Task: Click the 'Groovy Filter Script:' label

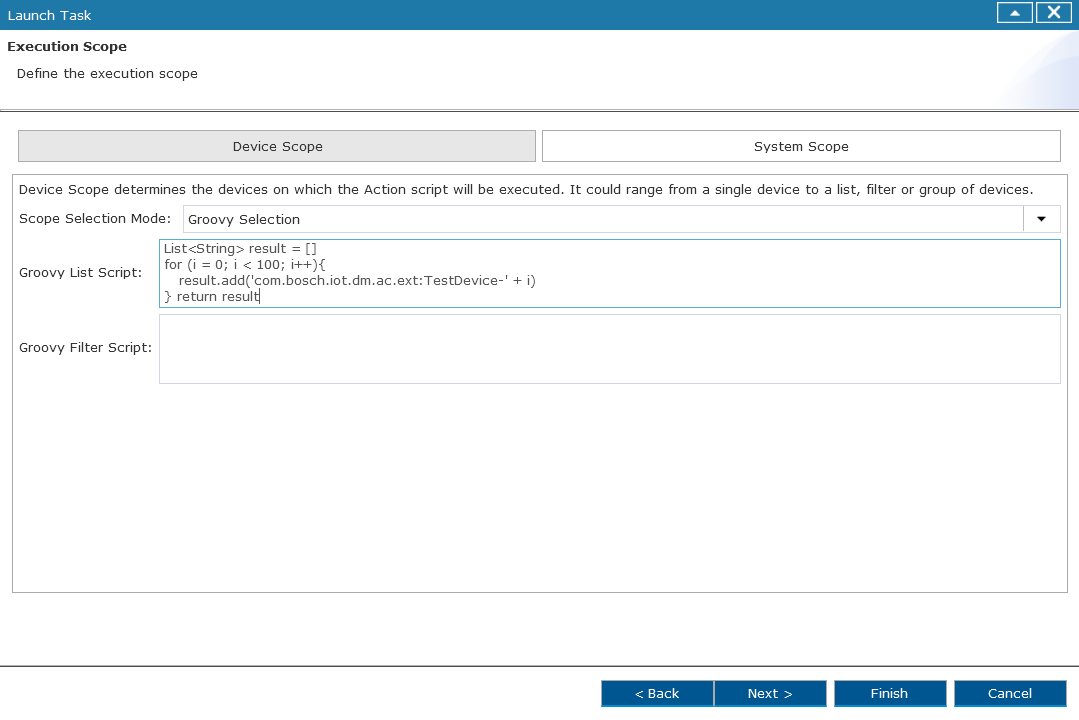Action: [x=85, y=348]
